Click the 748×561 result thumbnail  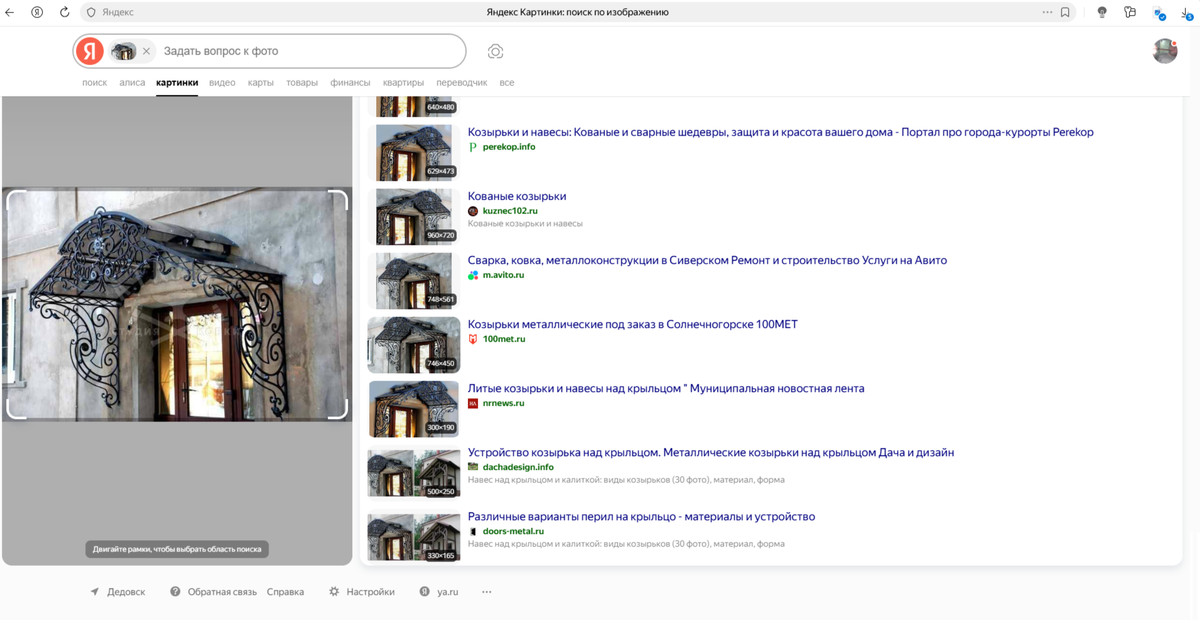tap(414, 280)
